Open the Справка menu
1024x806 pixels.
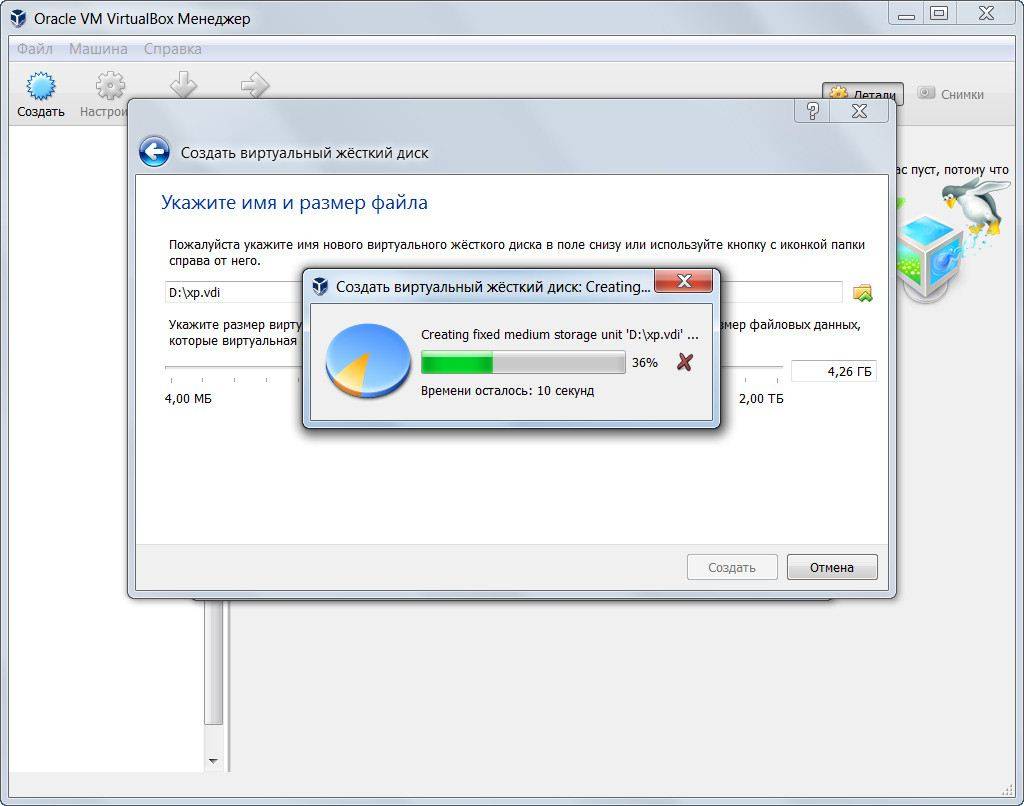172,49
